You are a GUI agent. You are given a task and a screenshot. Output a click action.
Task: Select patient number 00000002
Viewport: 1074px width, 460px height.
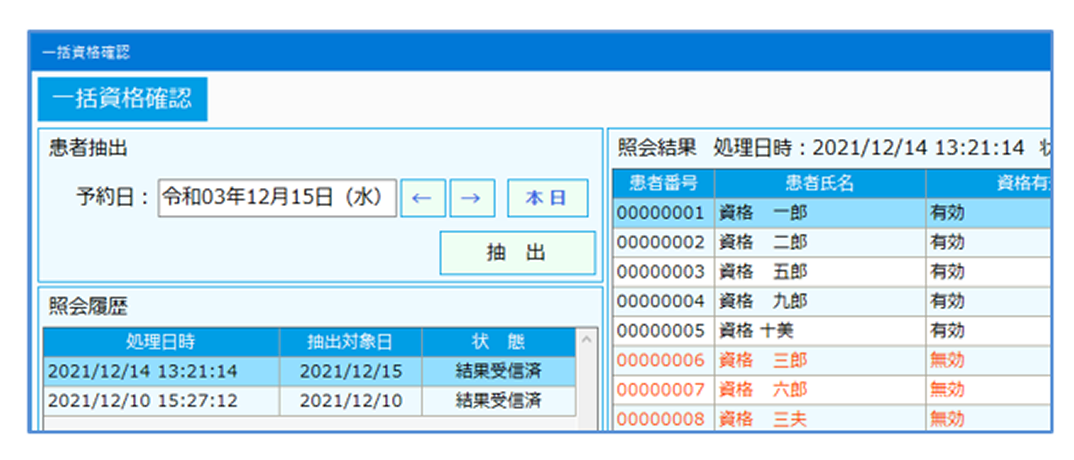pos(664,242)
